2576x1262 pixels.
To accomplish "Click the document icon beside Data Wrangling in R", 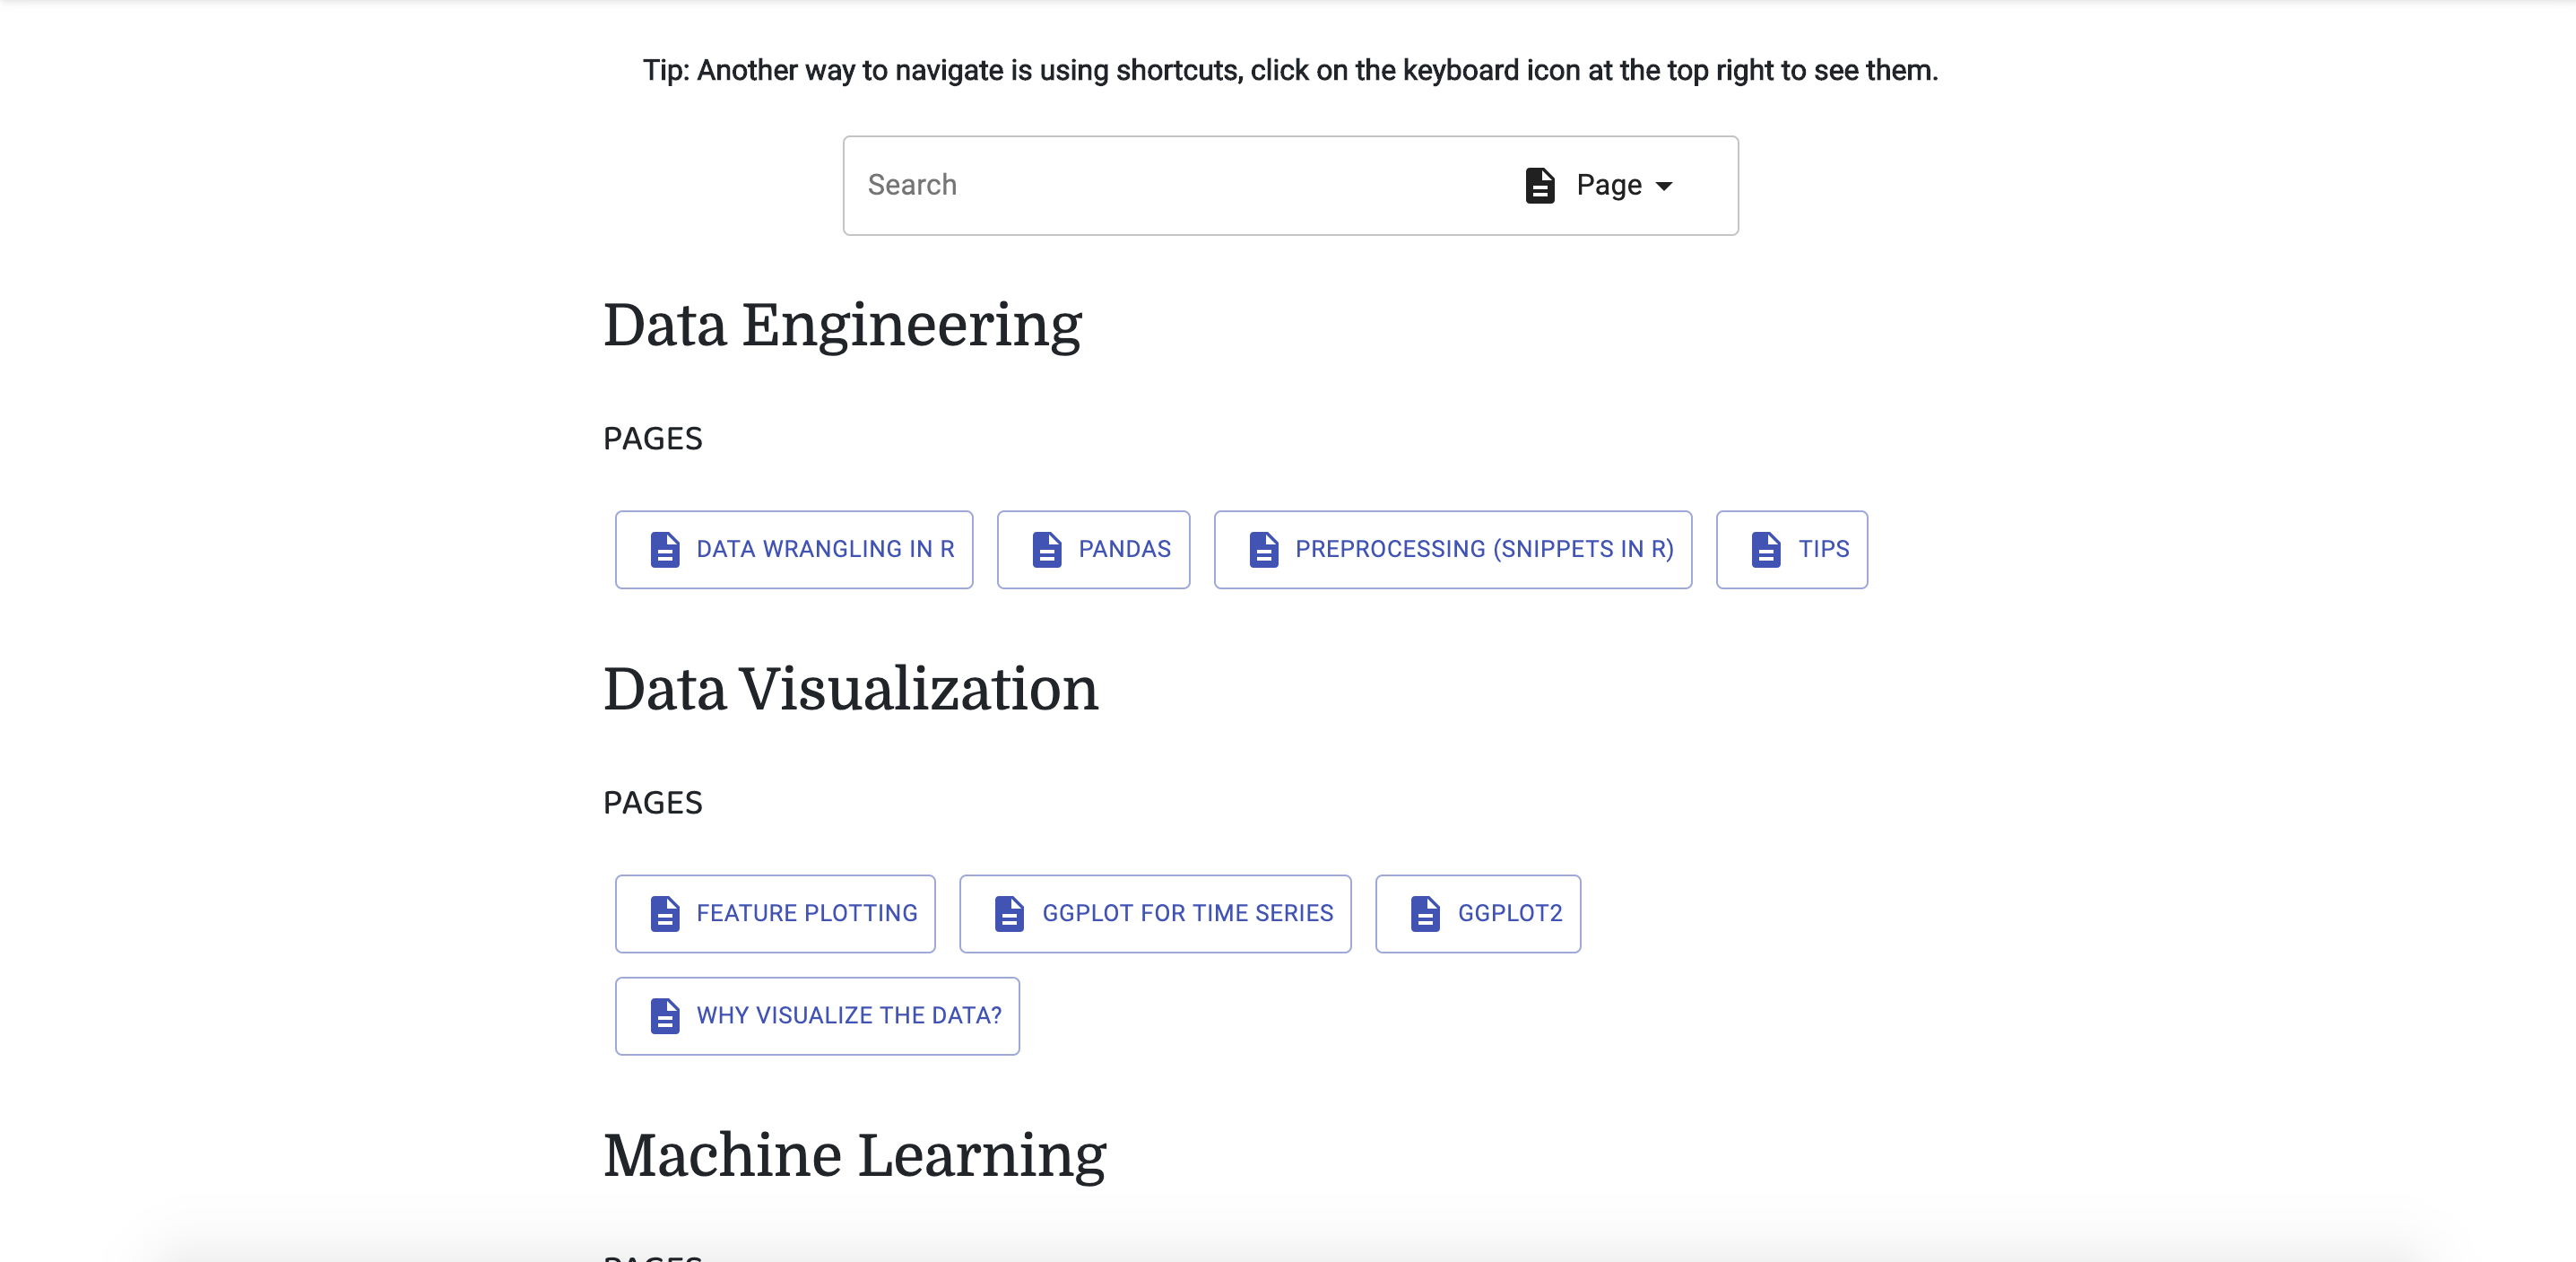I will click(665, 550).
